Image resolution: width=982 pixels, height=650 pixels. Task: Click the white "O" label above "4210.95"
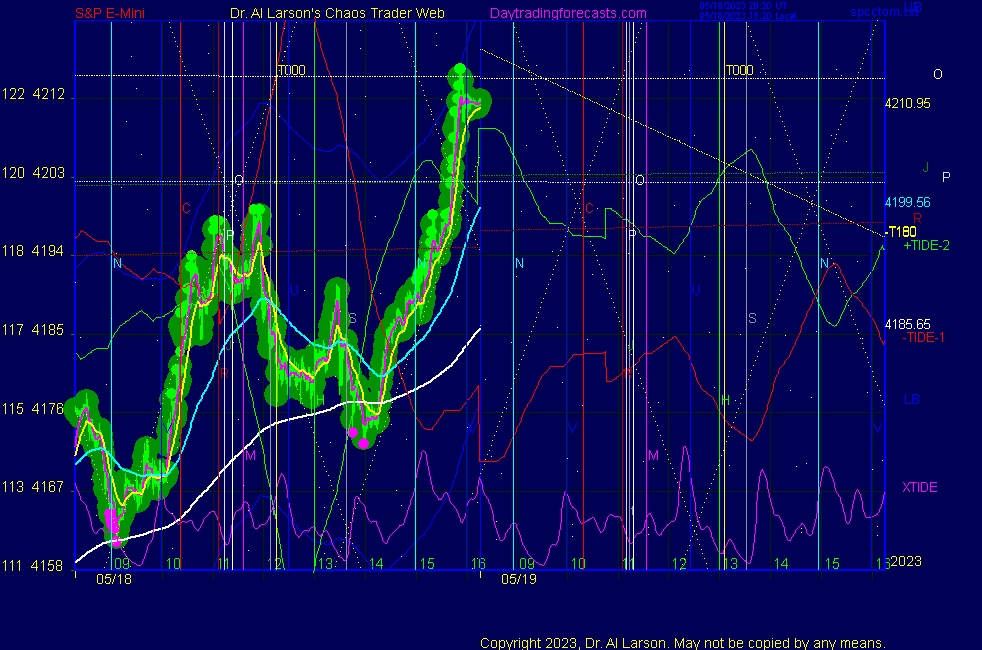[938, 75]
